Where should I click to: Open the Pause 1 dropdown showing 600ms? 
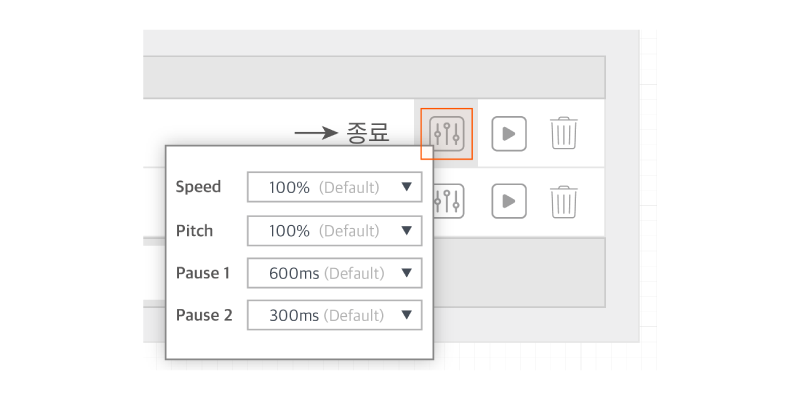pos(334,273)
